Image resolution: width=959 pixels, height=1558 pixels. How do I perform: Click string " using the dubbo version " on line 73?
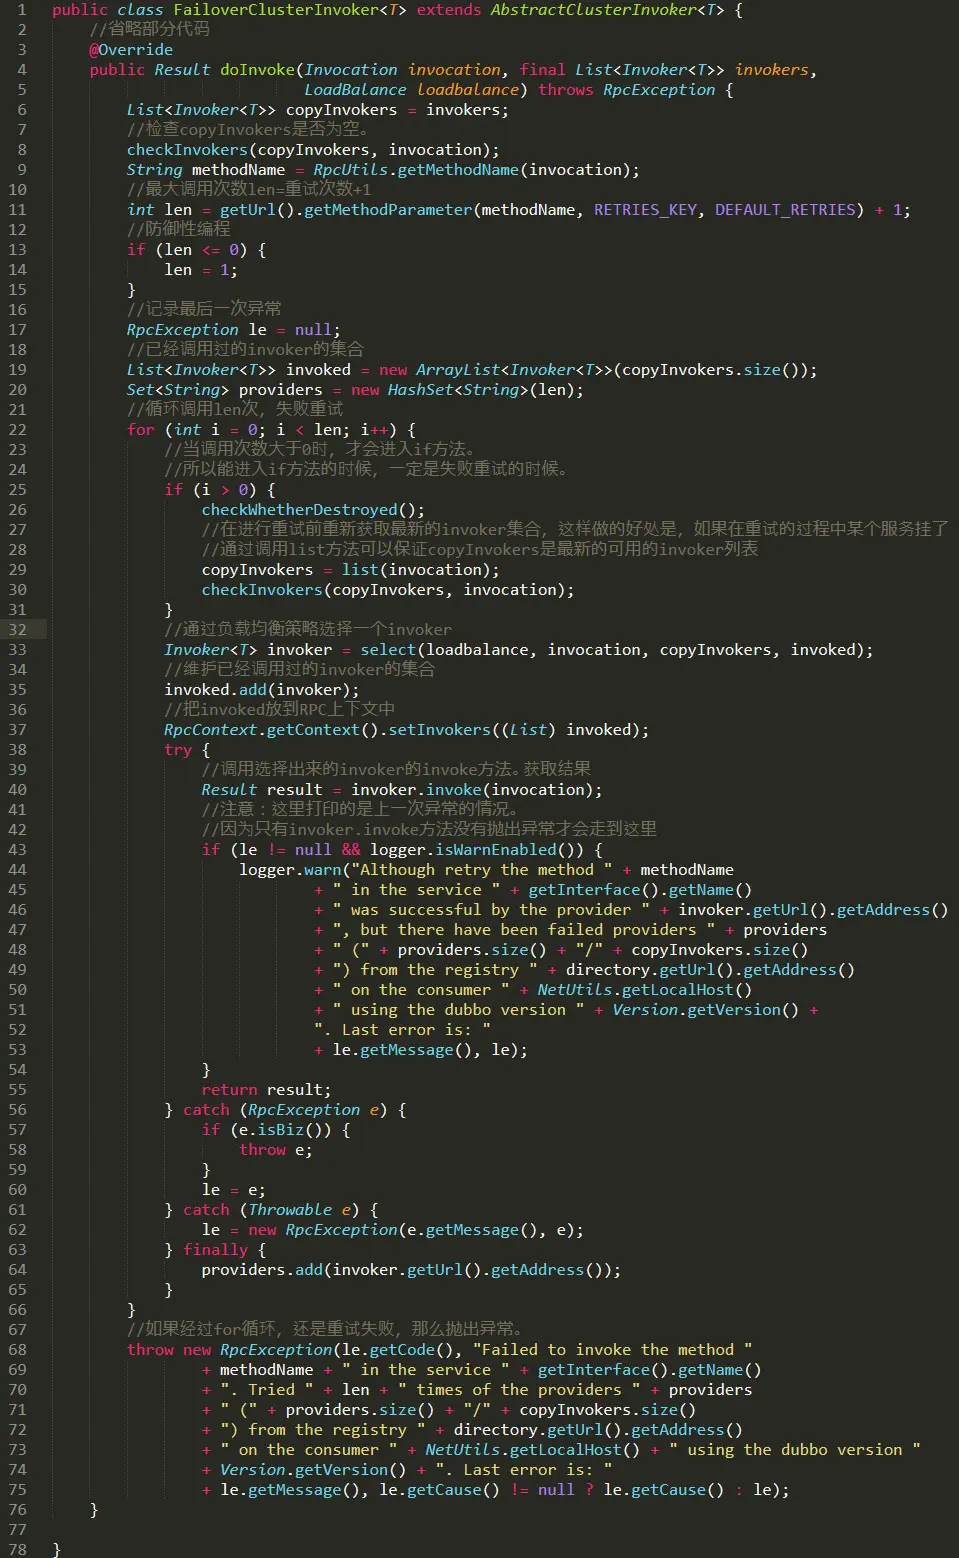795,1450
